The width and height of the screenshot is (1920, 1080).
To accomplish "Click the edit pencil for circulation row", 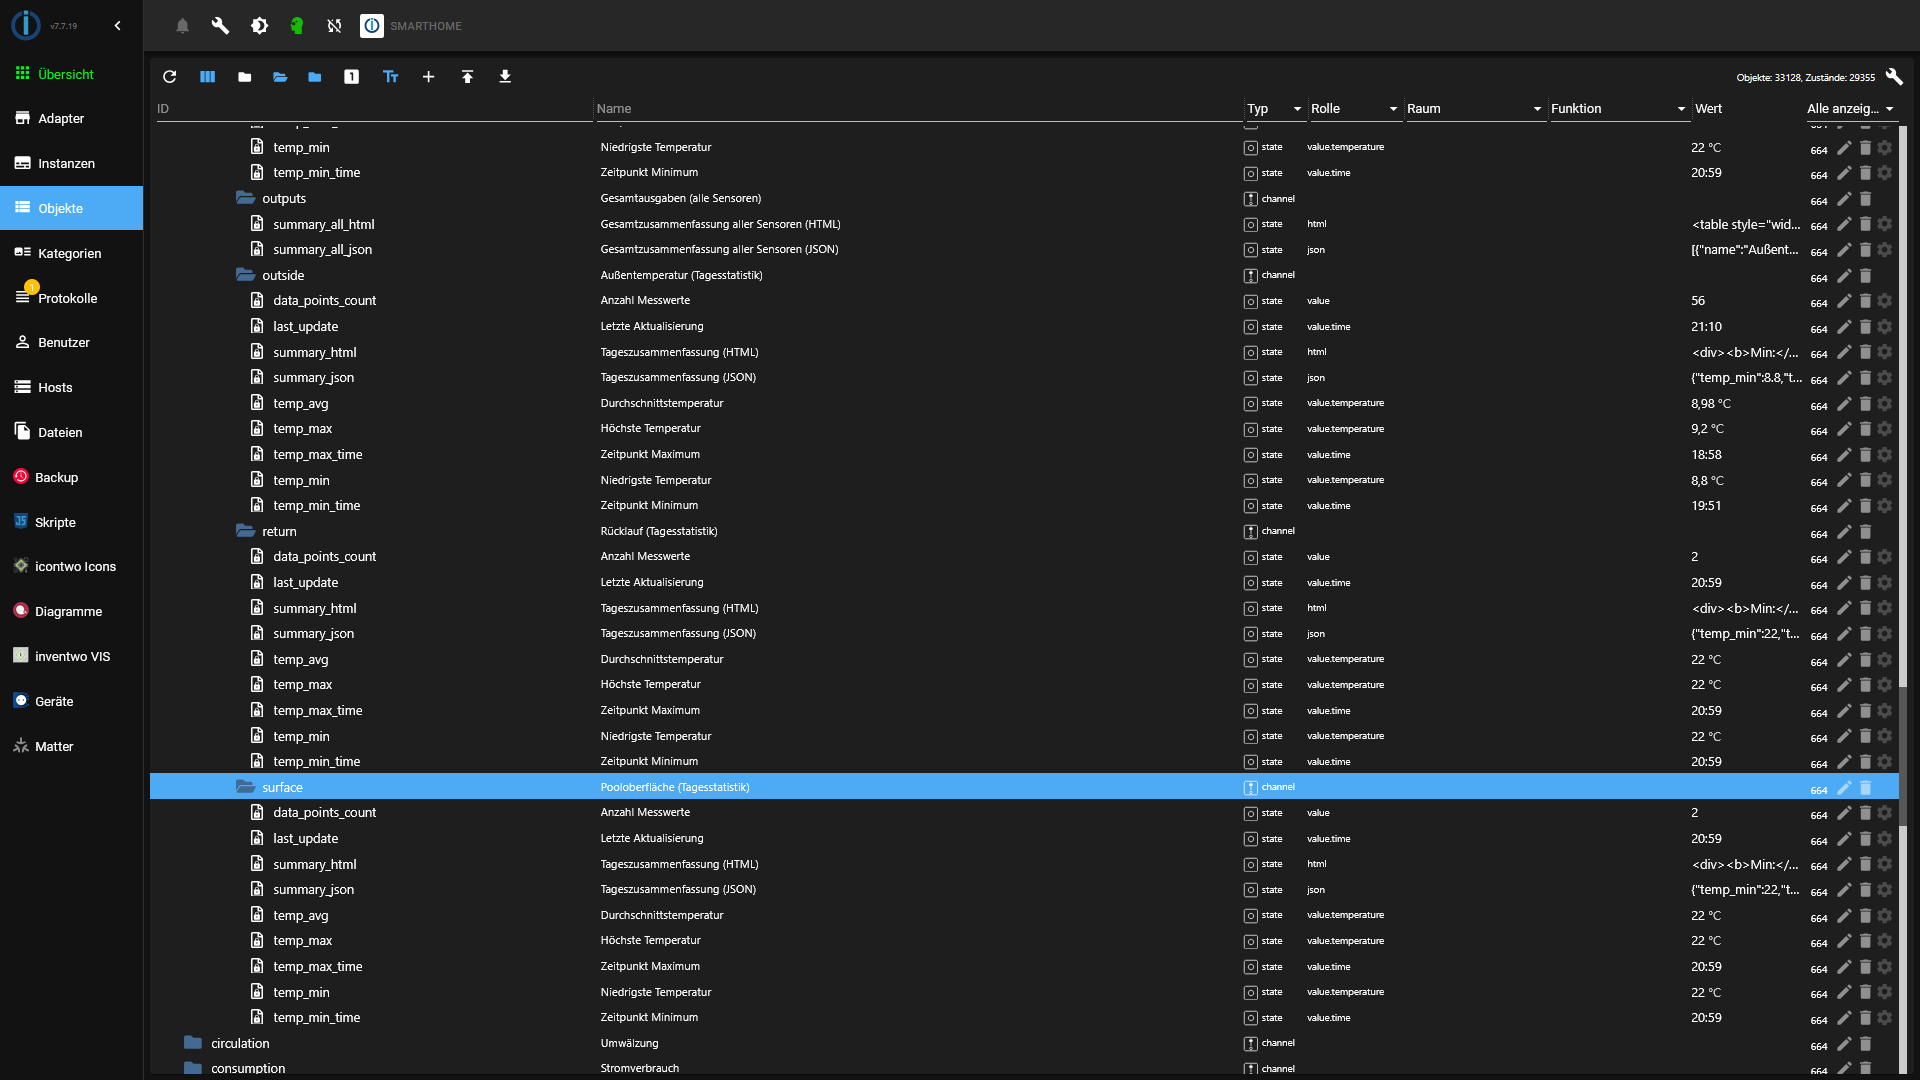I will (1844, 1044).
